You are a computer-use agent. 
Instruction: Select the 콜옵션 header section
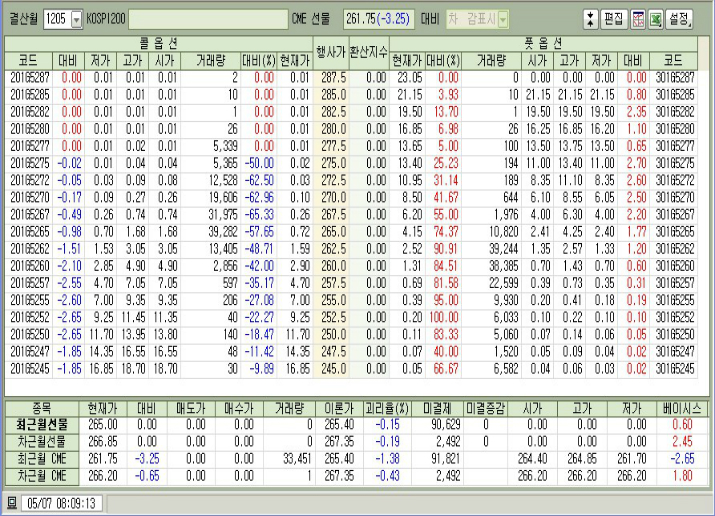(159, 44)
